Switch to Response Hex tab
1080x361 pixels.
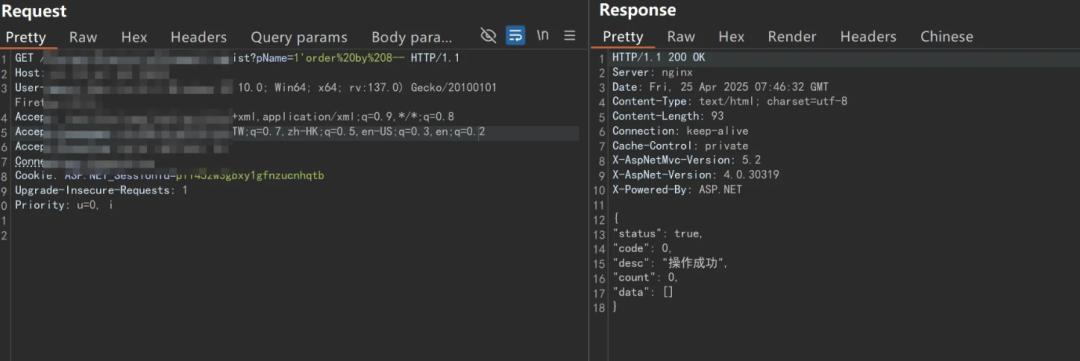(731, 37)
